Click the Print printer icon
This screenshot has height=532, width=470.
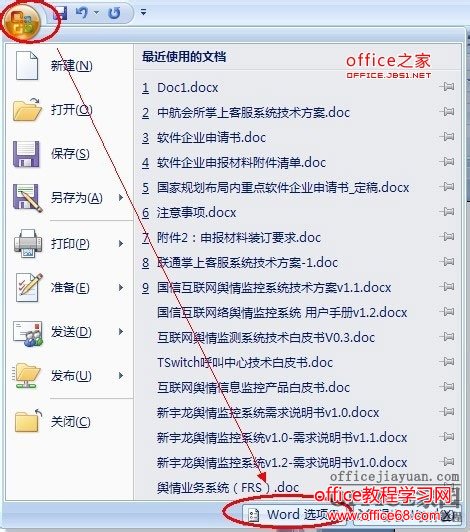(x=28, y=243)
